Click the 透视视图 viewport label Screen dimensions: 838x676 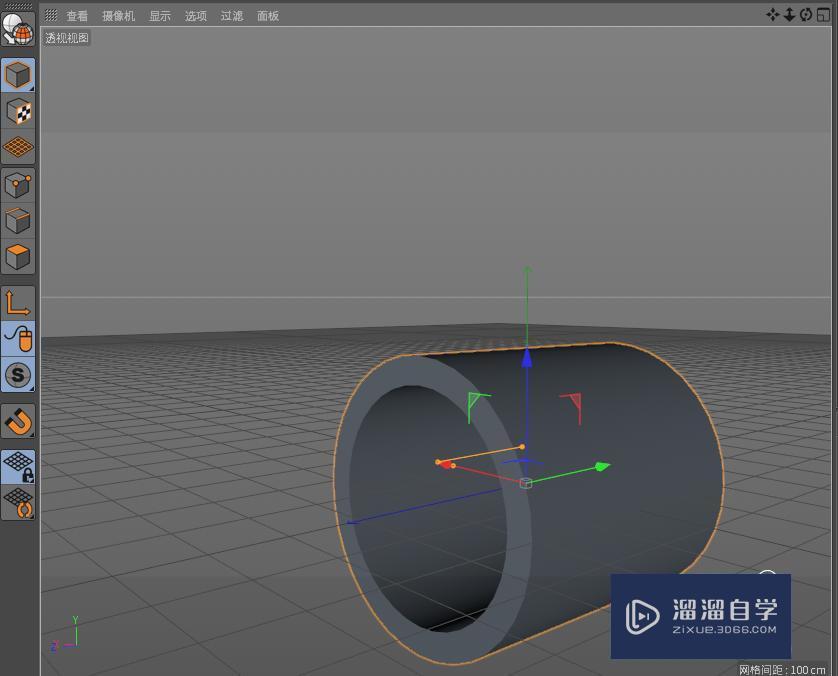click(67, 38)
